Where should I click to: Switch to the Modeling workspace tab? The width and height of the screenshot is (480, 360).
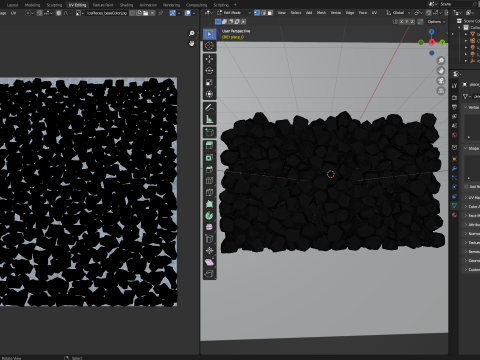point(32,5)
